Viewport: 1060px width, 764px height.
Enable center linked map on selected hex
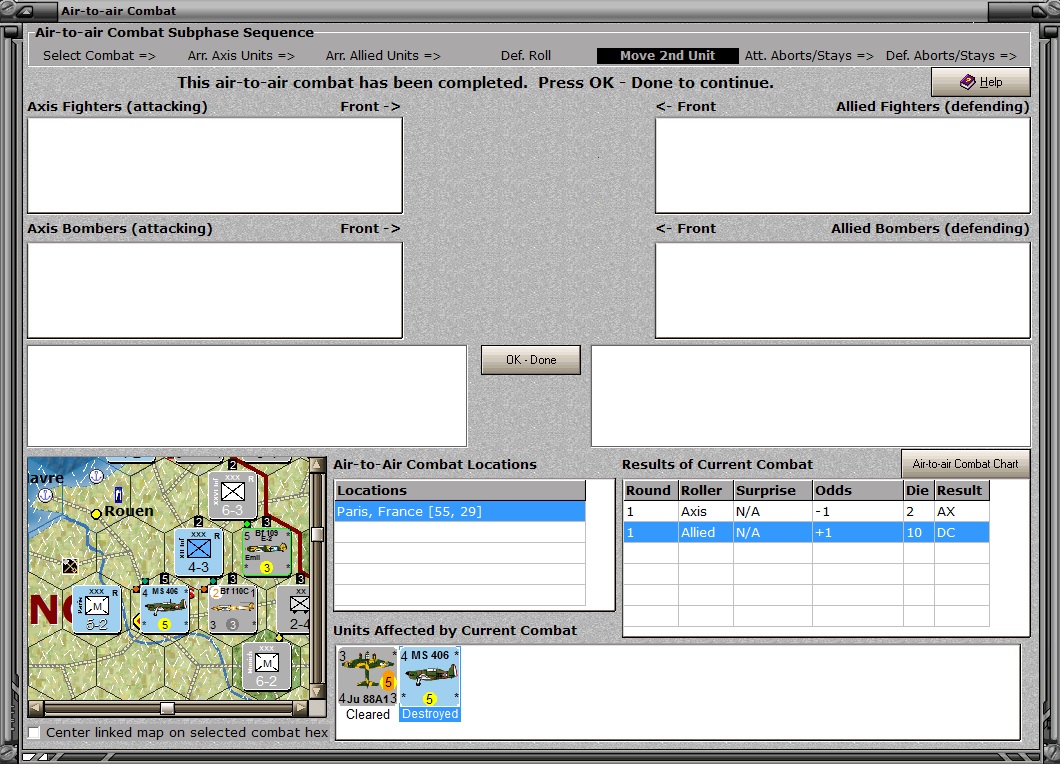[x=34, y=732]
